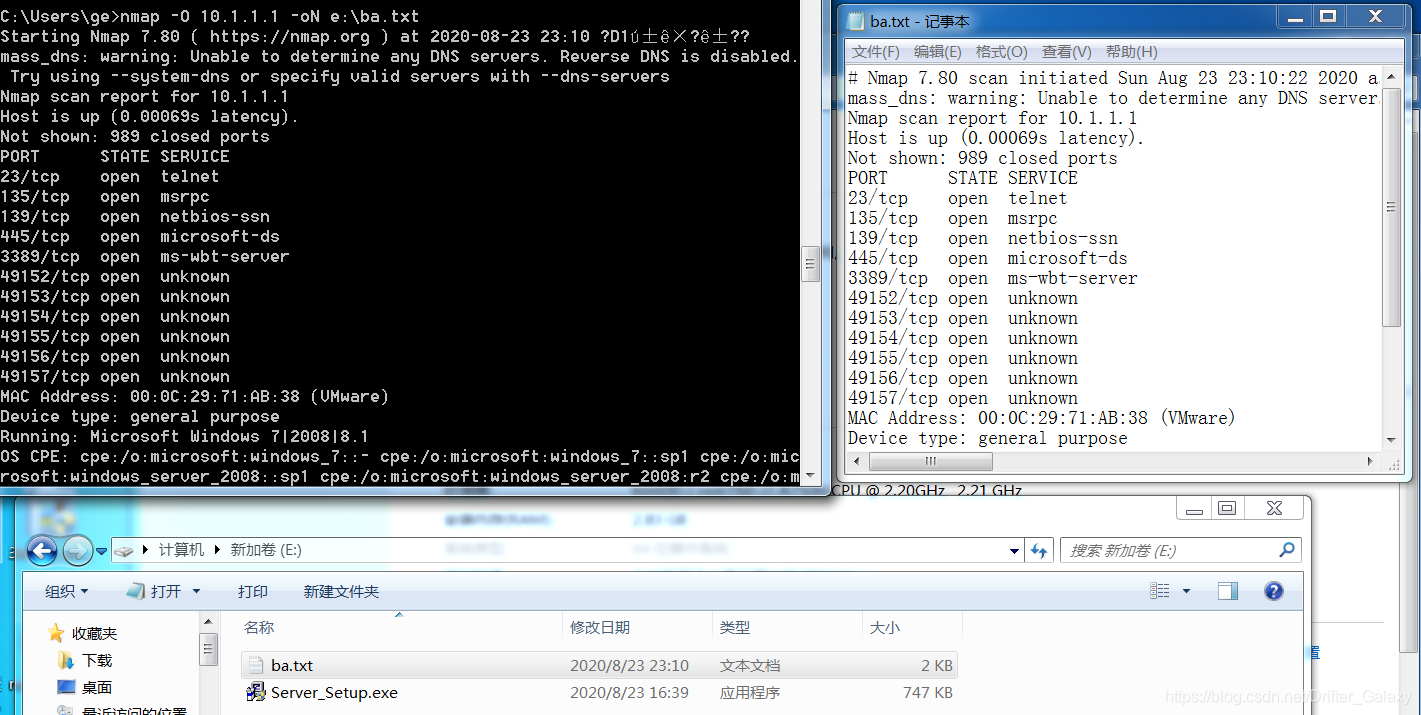Click the blue help icon in Explorer
Screen dimensions: 1421x715
[1273, 591]
